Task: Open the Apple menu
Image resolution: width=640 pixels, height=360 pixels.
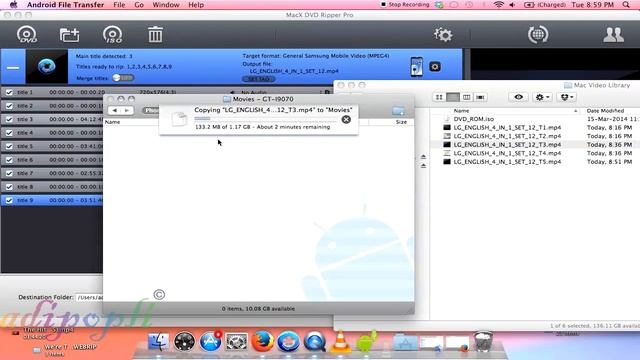Action: pos(13,5)
